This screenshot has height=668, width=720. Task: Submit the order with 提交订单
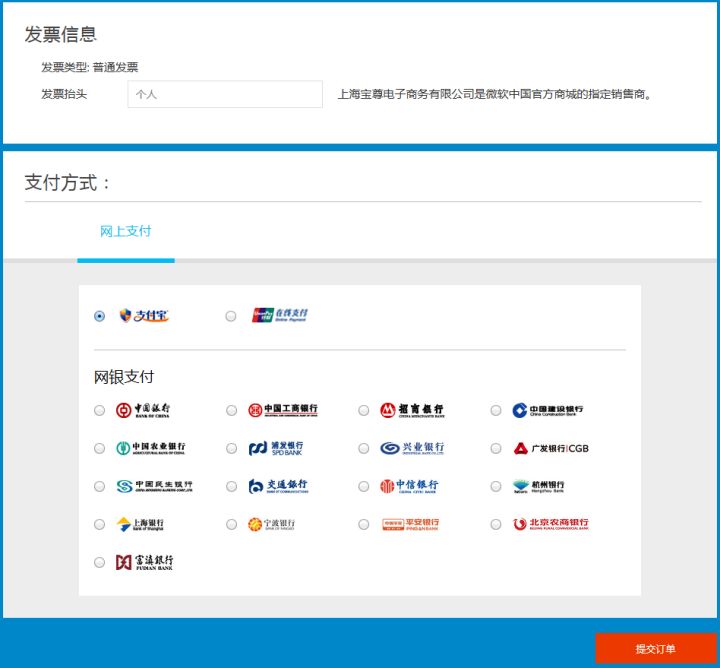click(656, 649)
